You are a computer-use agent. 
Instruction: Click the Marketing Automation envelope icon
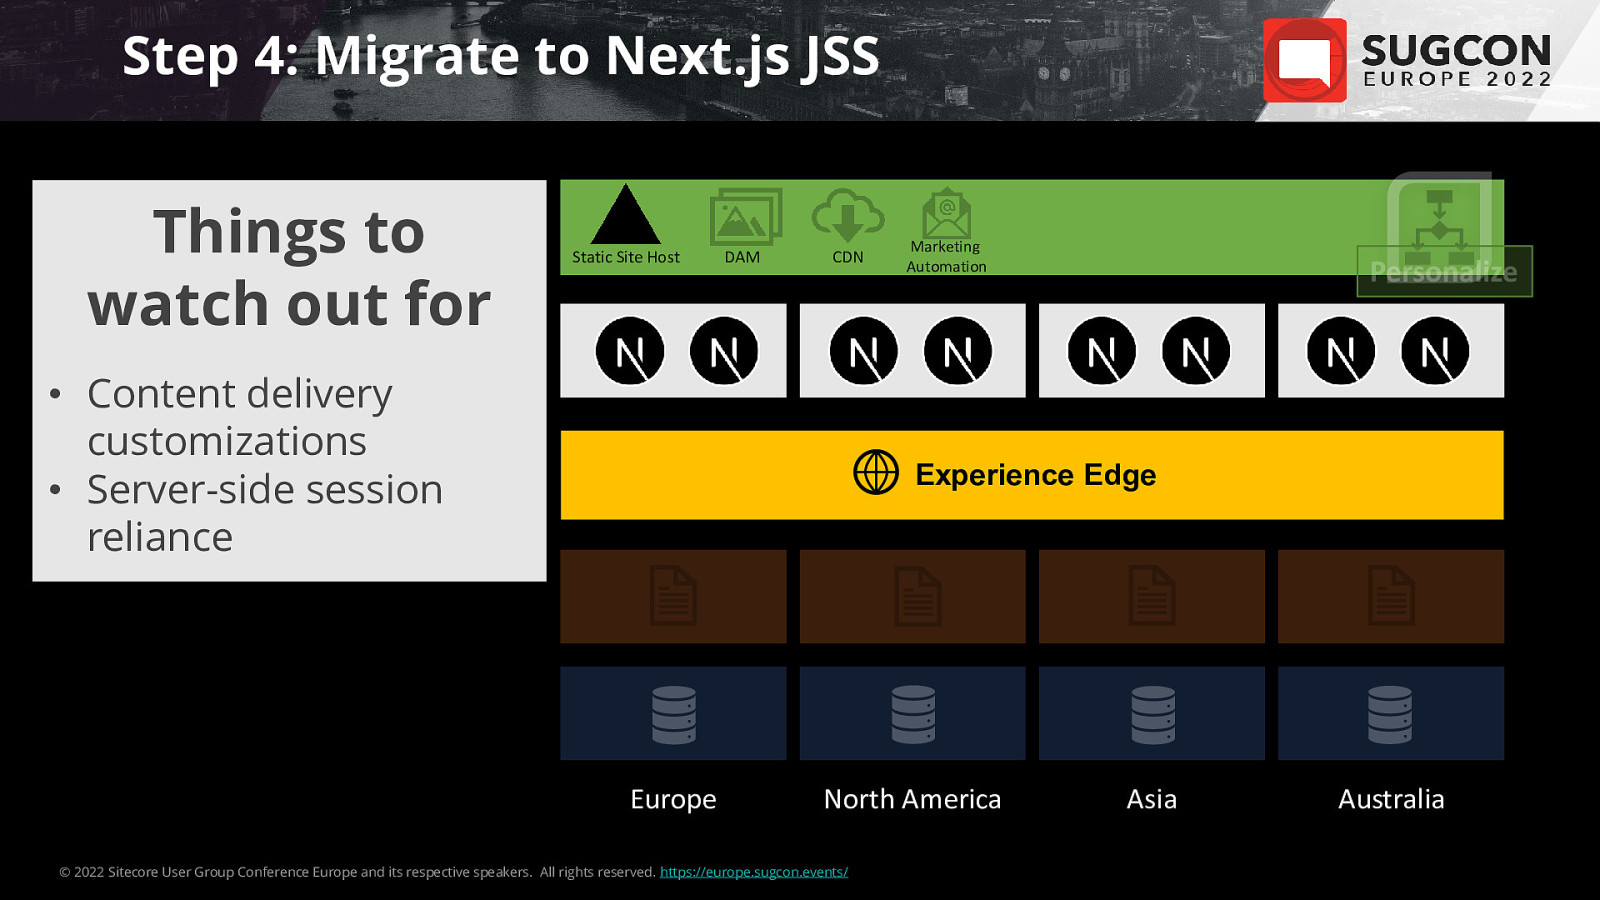coord(946,213)
